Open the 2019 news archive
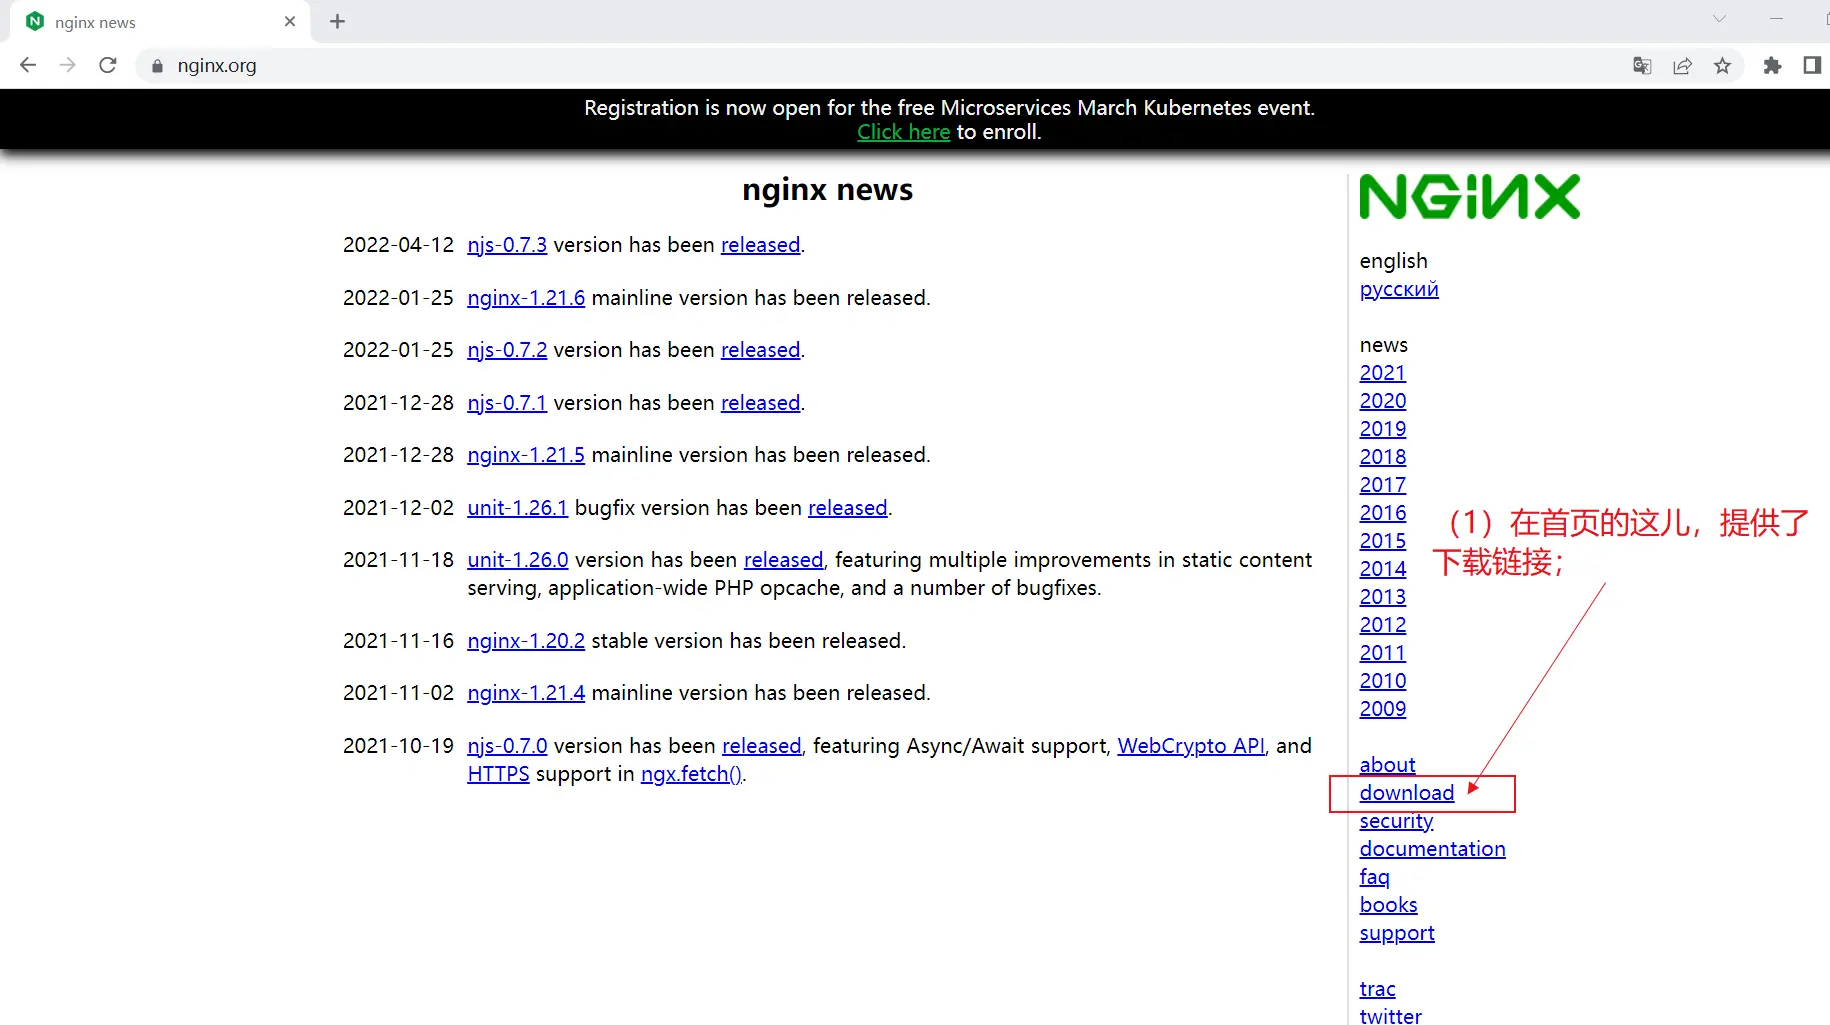This screenshot has height=1025, width=1830. pyautogui.click(x=1383, y=429)
